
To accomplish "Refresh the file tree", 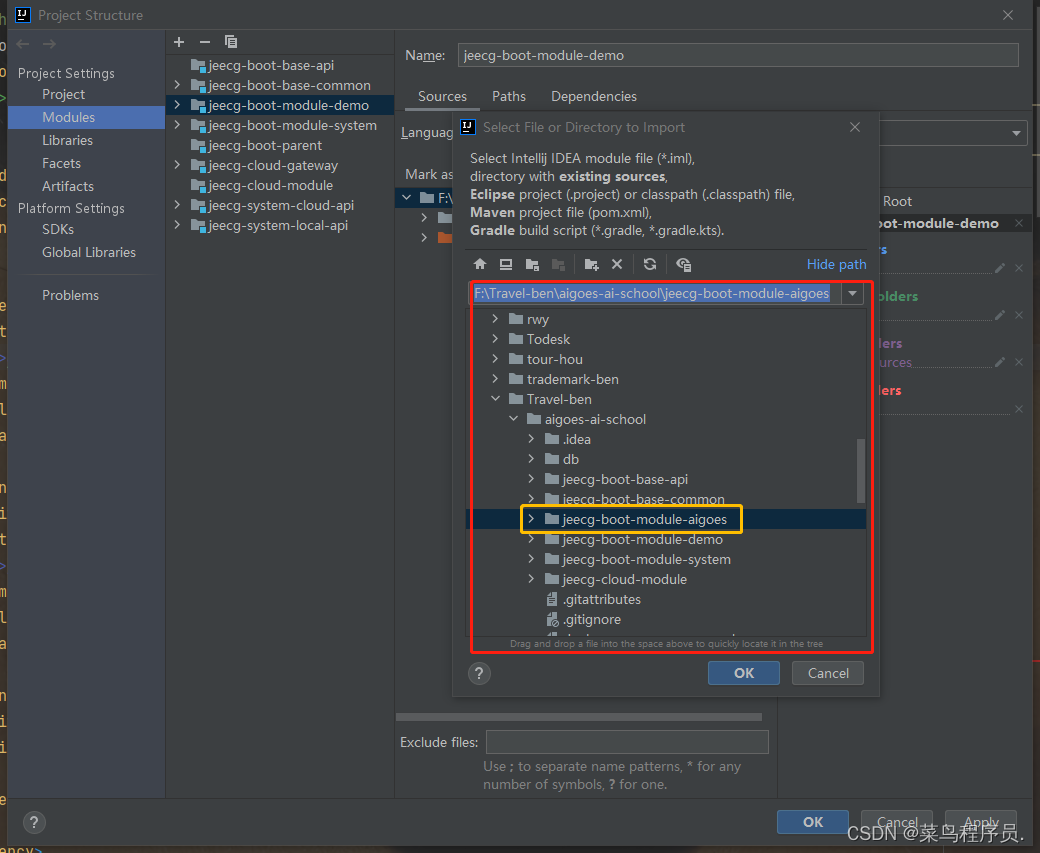I will click(x=650, y=264).
